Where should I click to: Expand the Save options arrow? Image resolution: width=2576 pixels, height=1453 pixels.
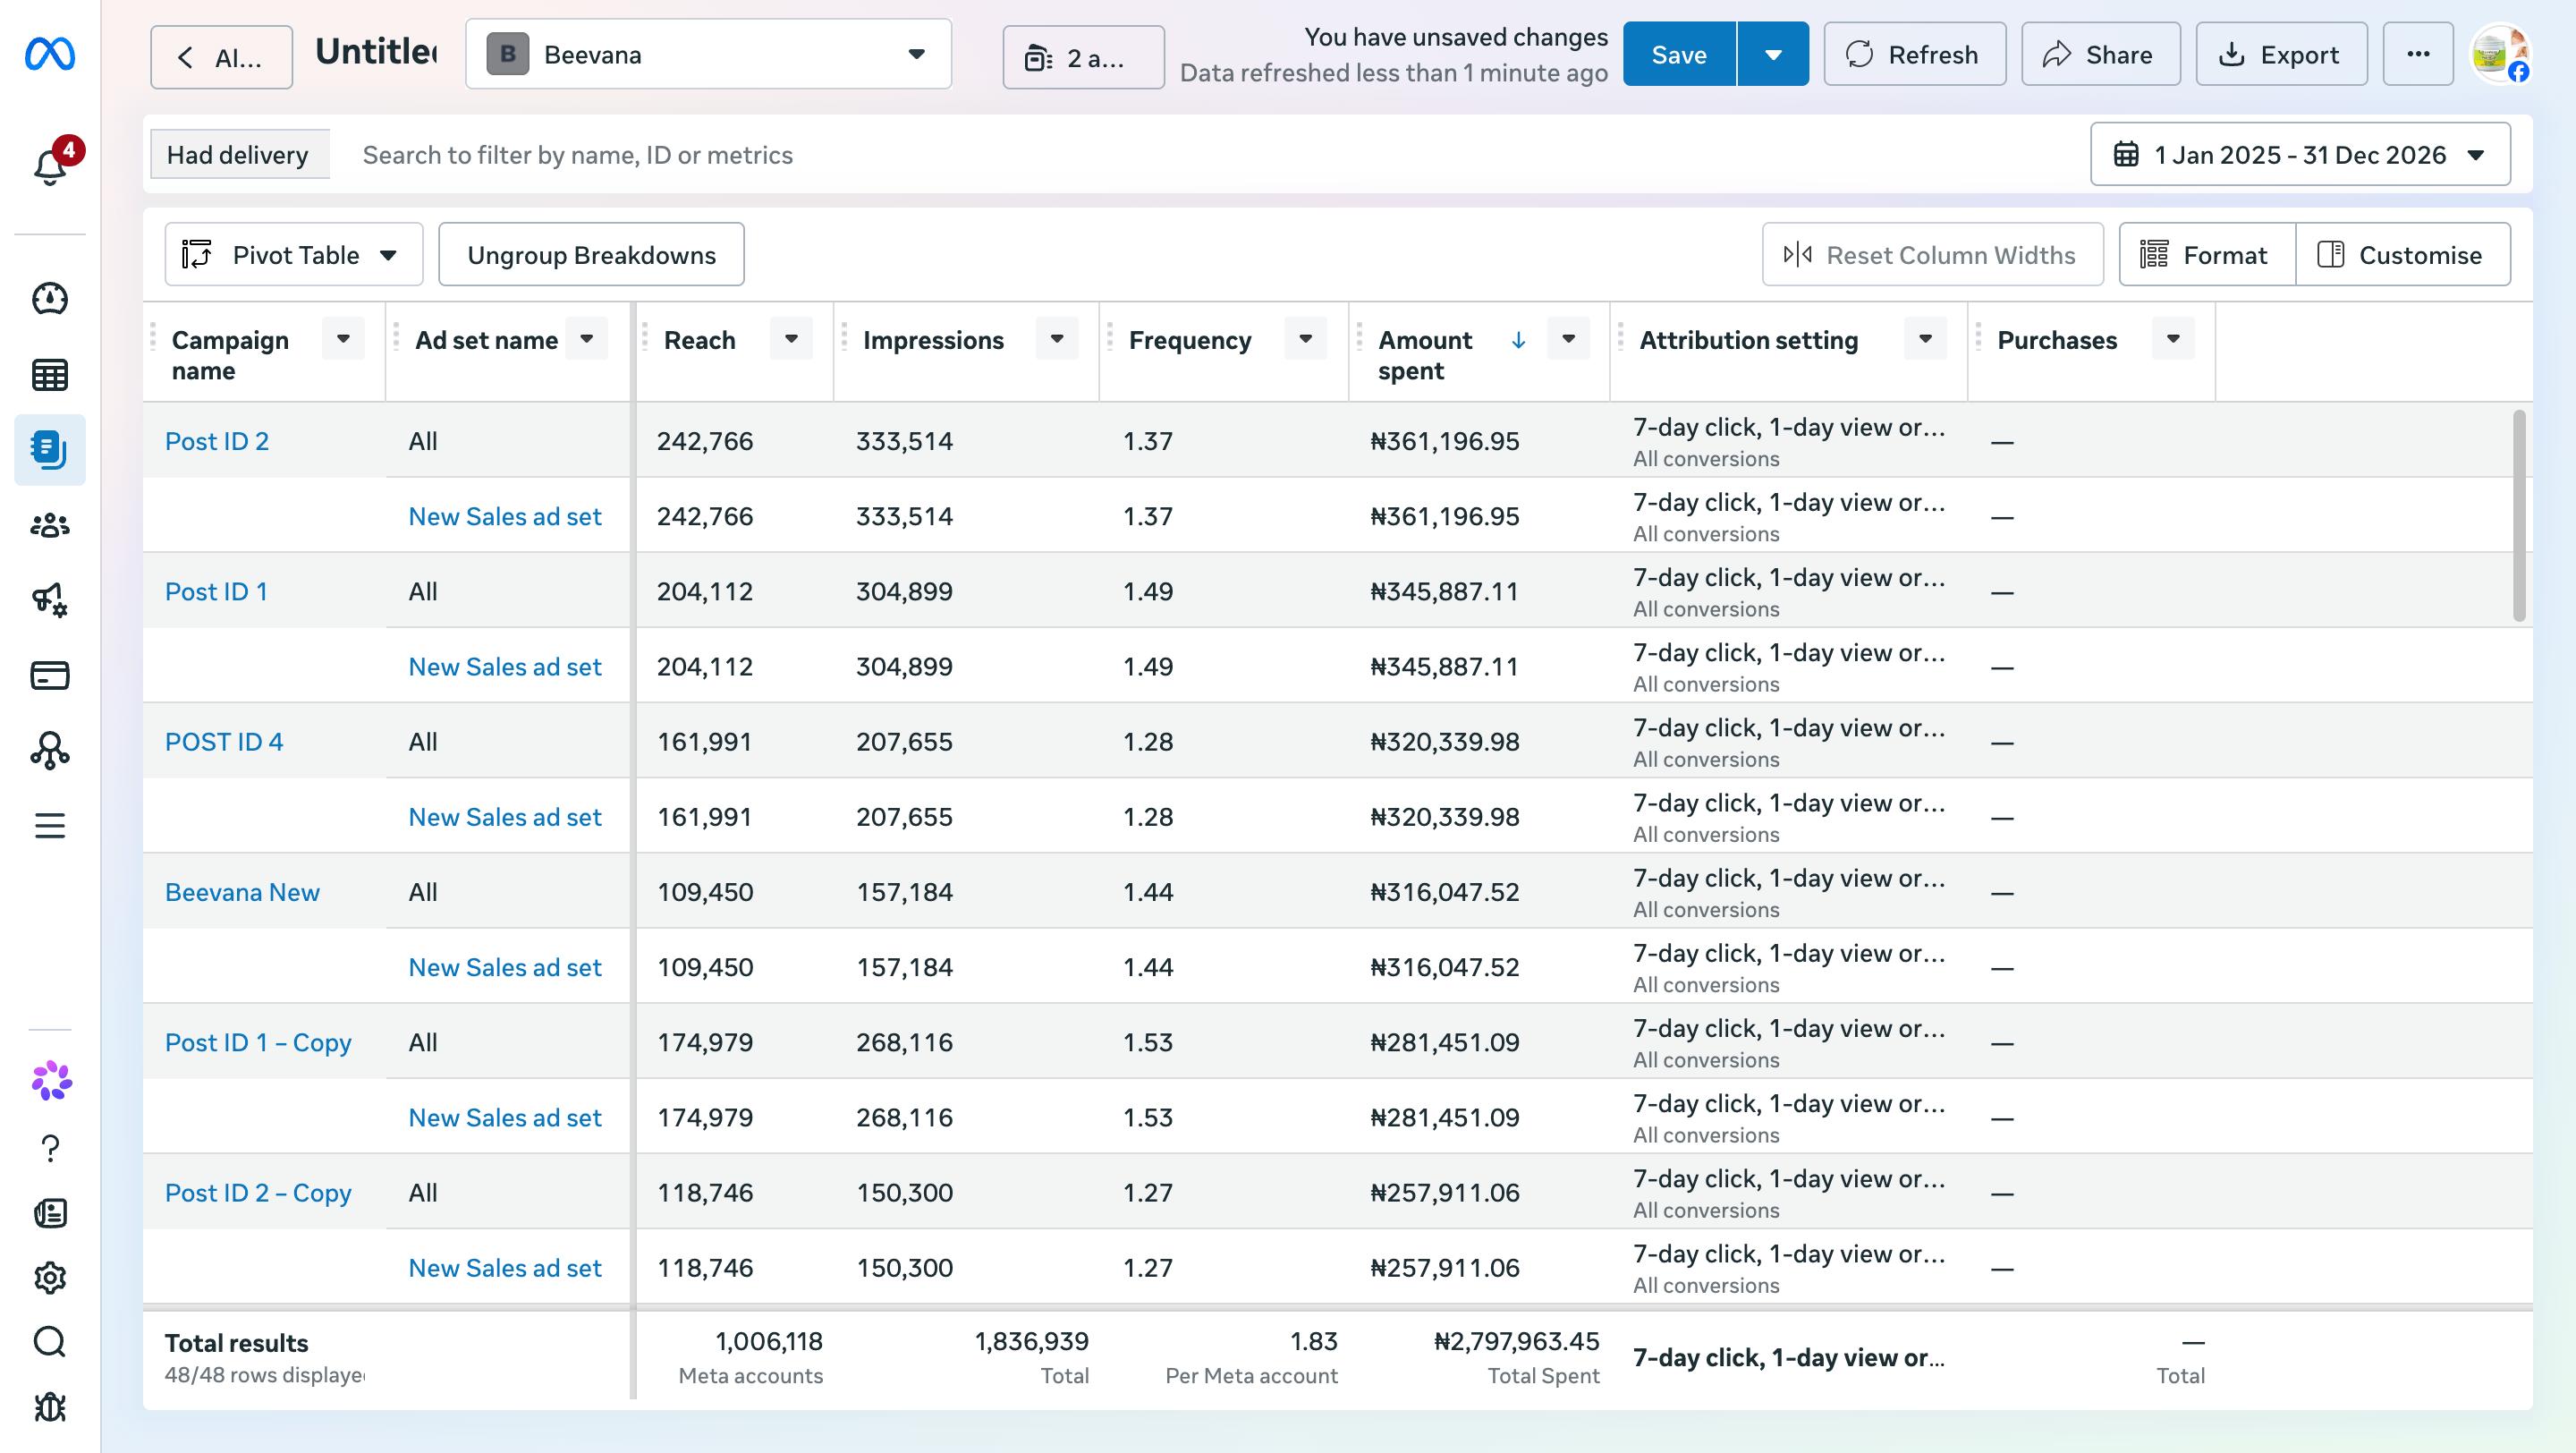tap(1773, 54)
